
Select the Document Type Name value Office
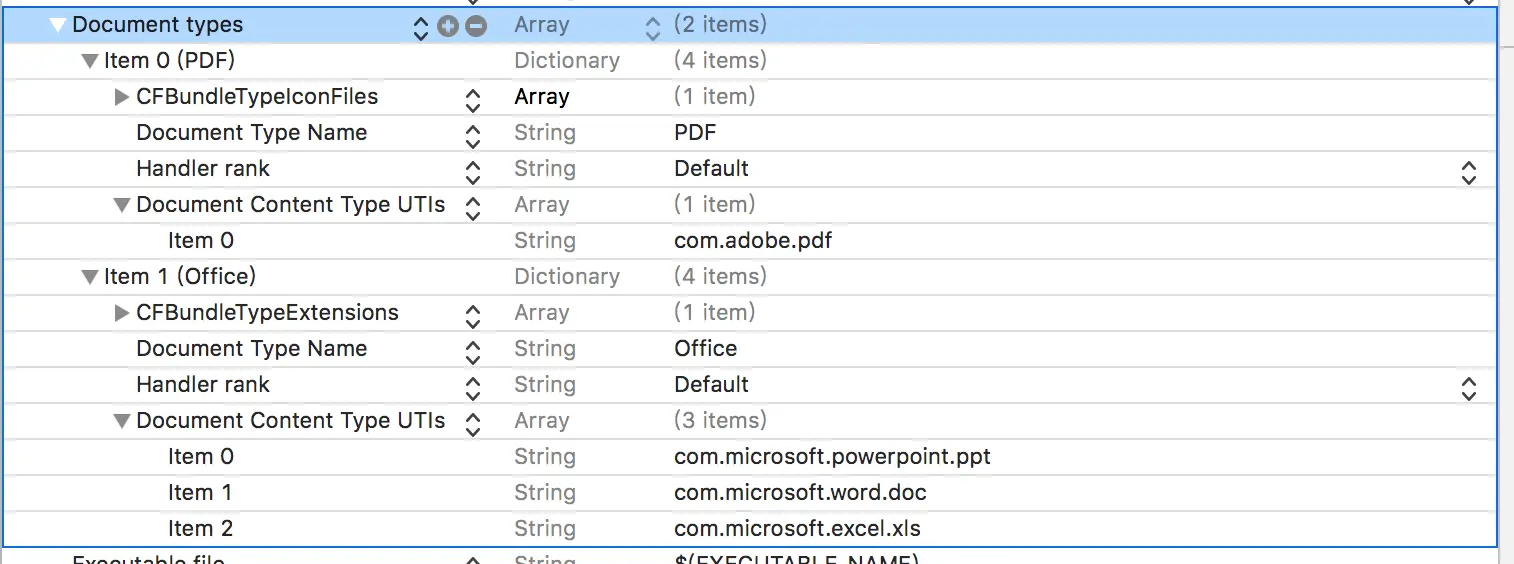pos(706,349)
